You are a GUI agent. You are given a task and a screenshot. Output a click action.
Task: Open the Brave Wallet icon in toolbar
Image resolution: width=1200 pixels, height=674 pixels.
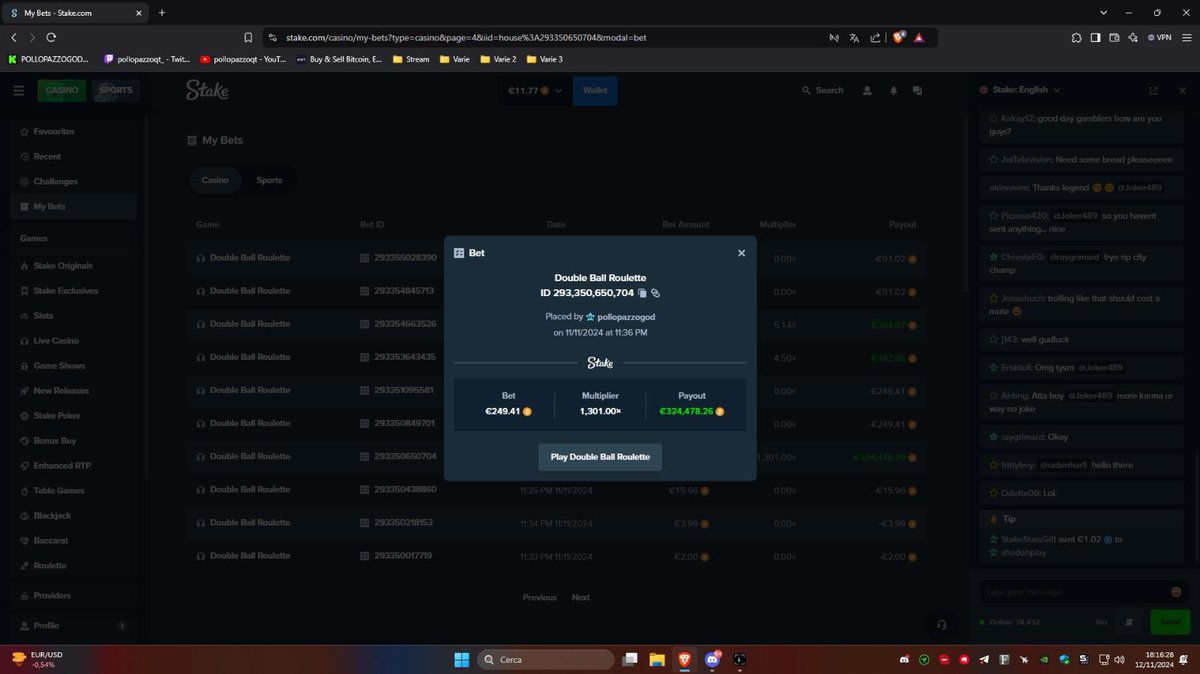(x=1114, y=37)
